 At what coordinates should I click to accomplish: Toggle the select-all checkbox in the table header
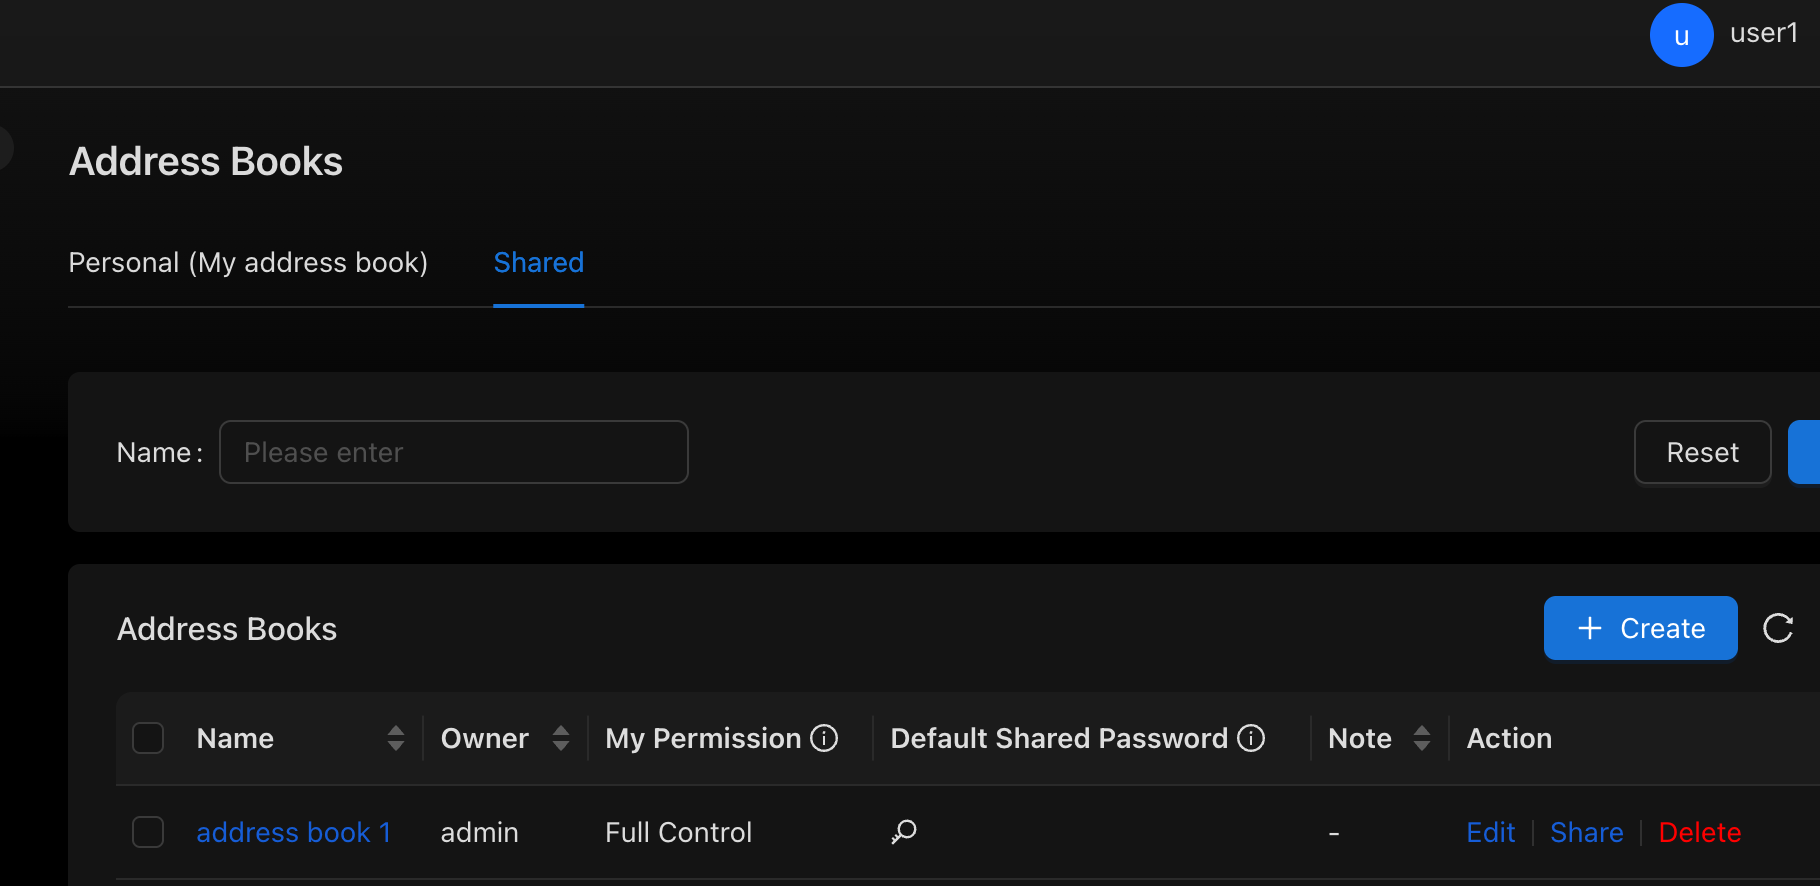point(148,738)
